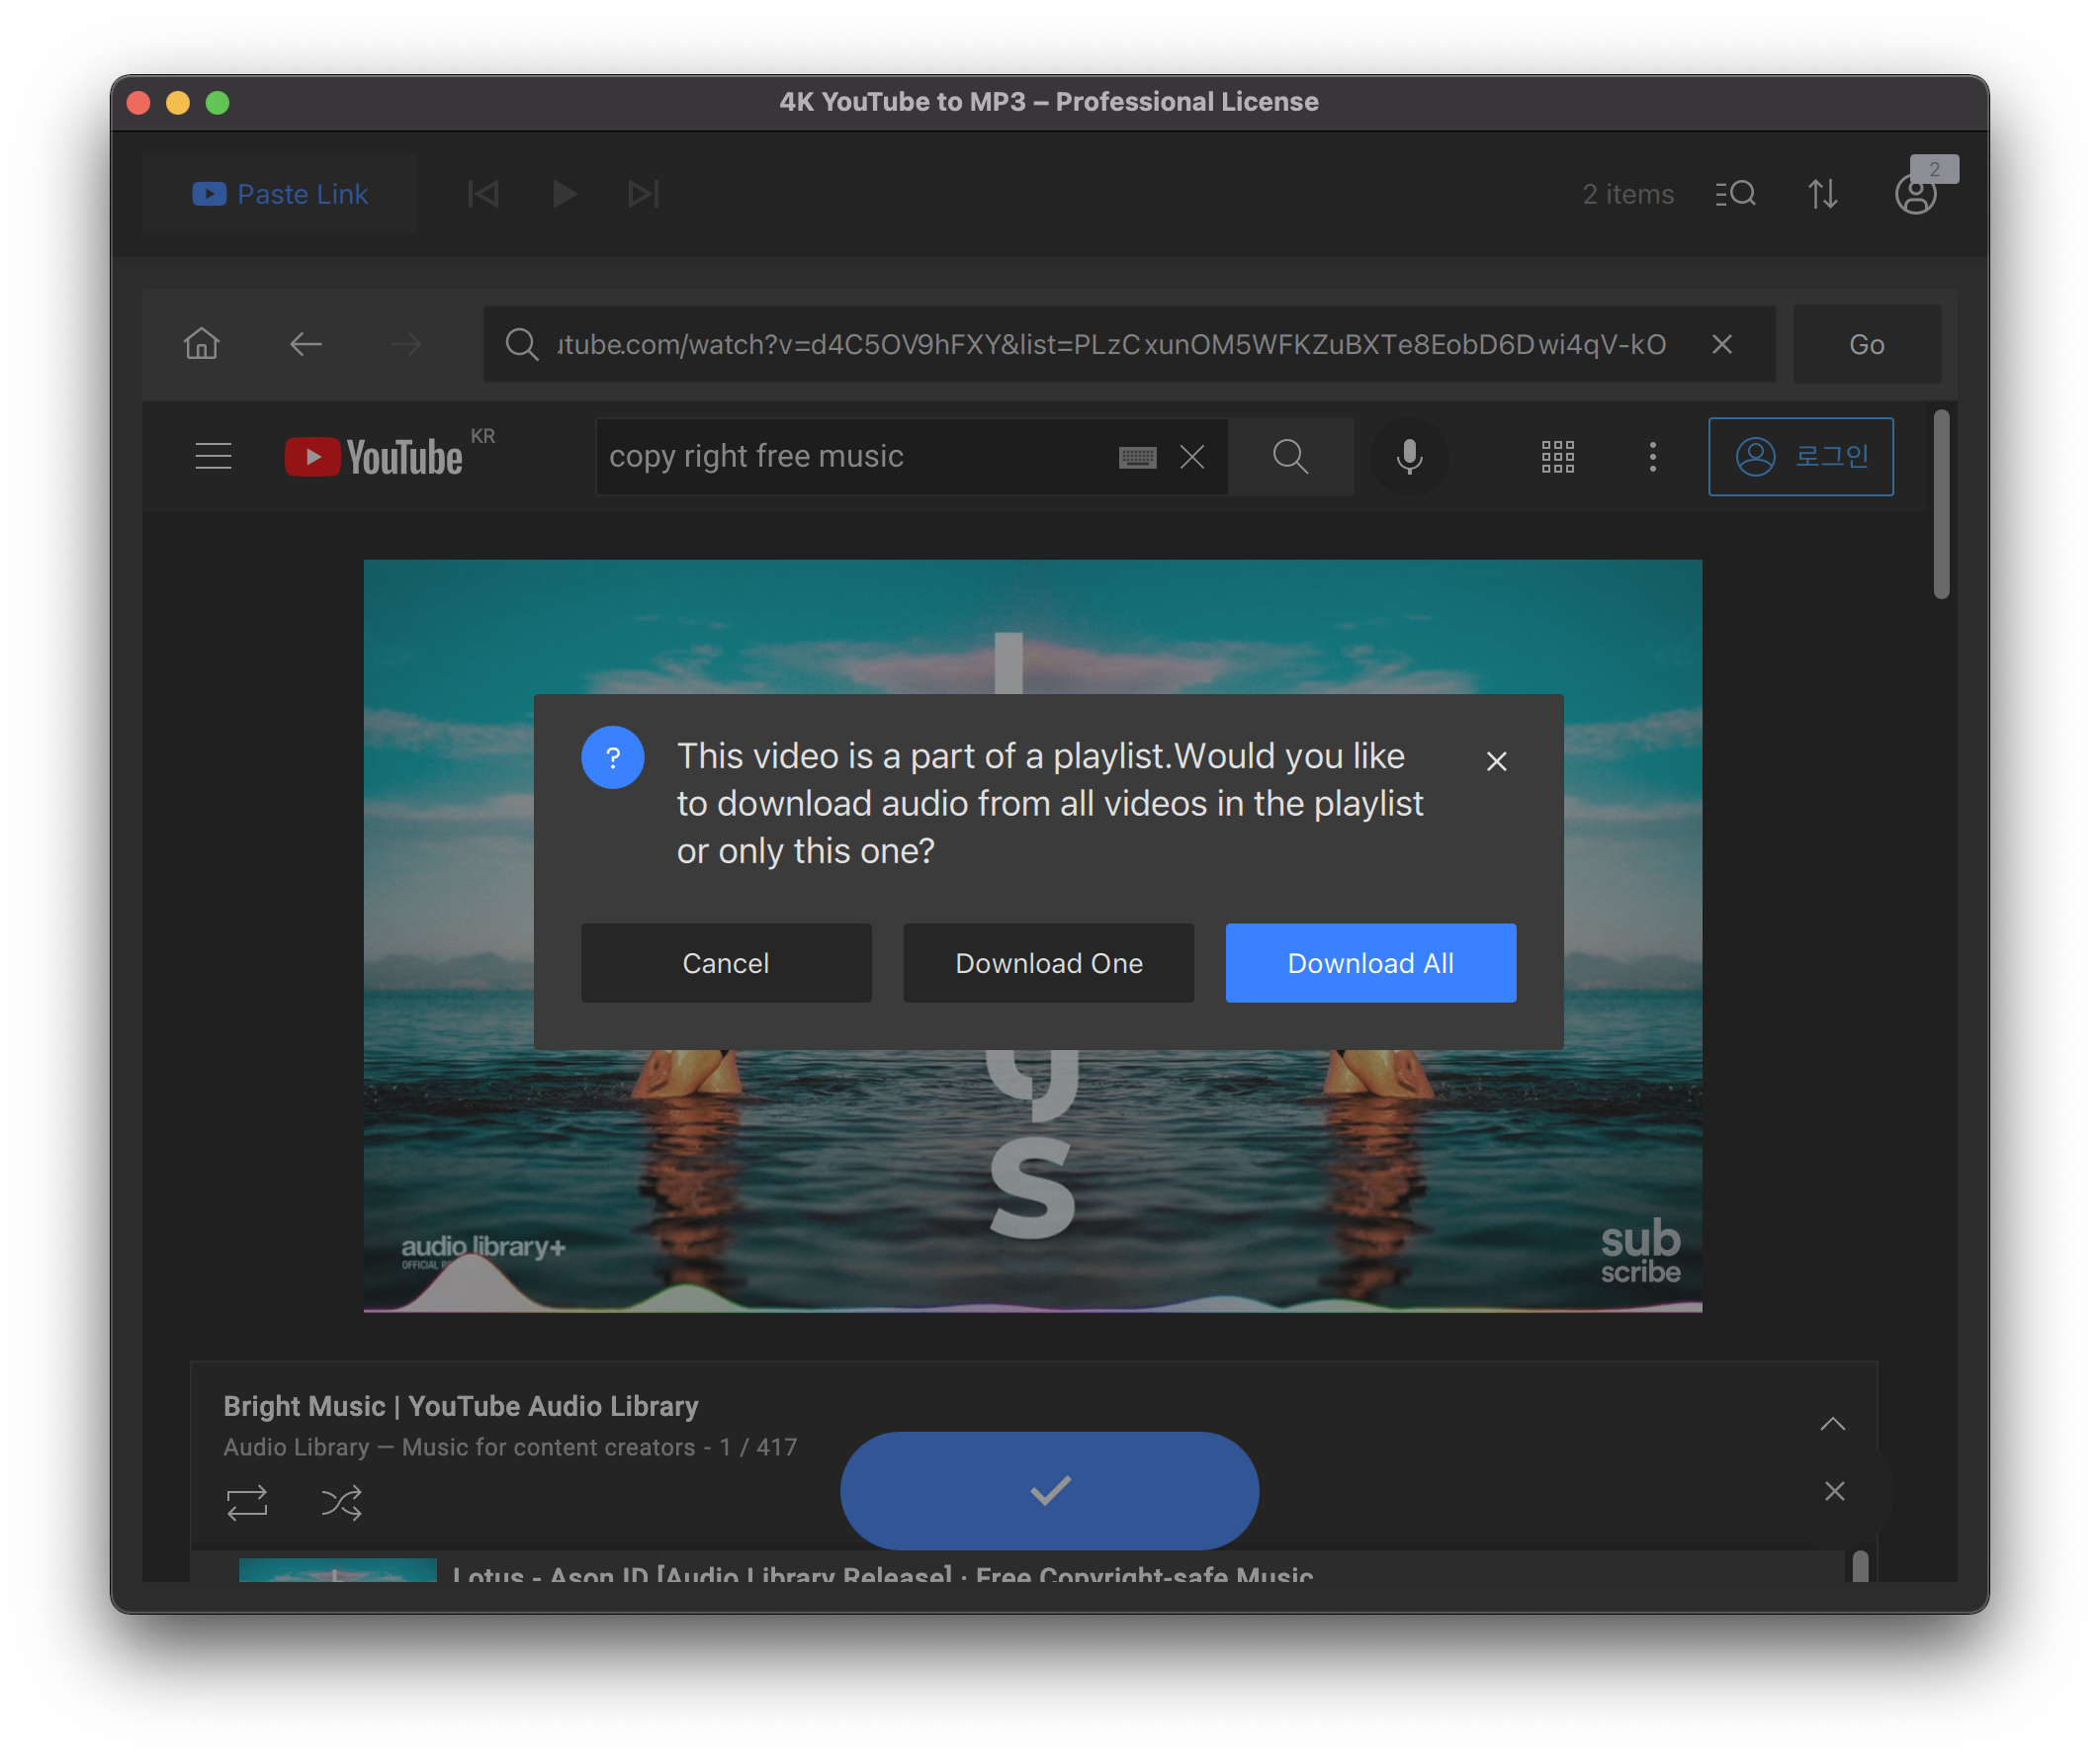Viewport: 2100px width, 1760px height.
Task: Open the sort order icon
Action: pyautogui.click(x=1823, y=194)
